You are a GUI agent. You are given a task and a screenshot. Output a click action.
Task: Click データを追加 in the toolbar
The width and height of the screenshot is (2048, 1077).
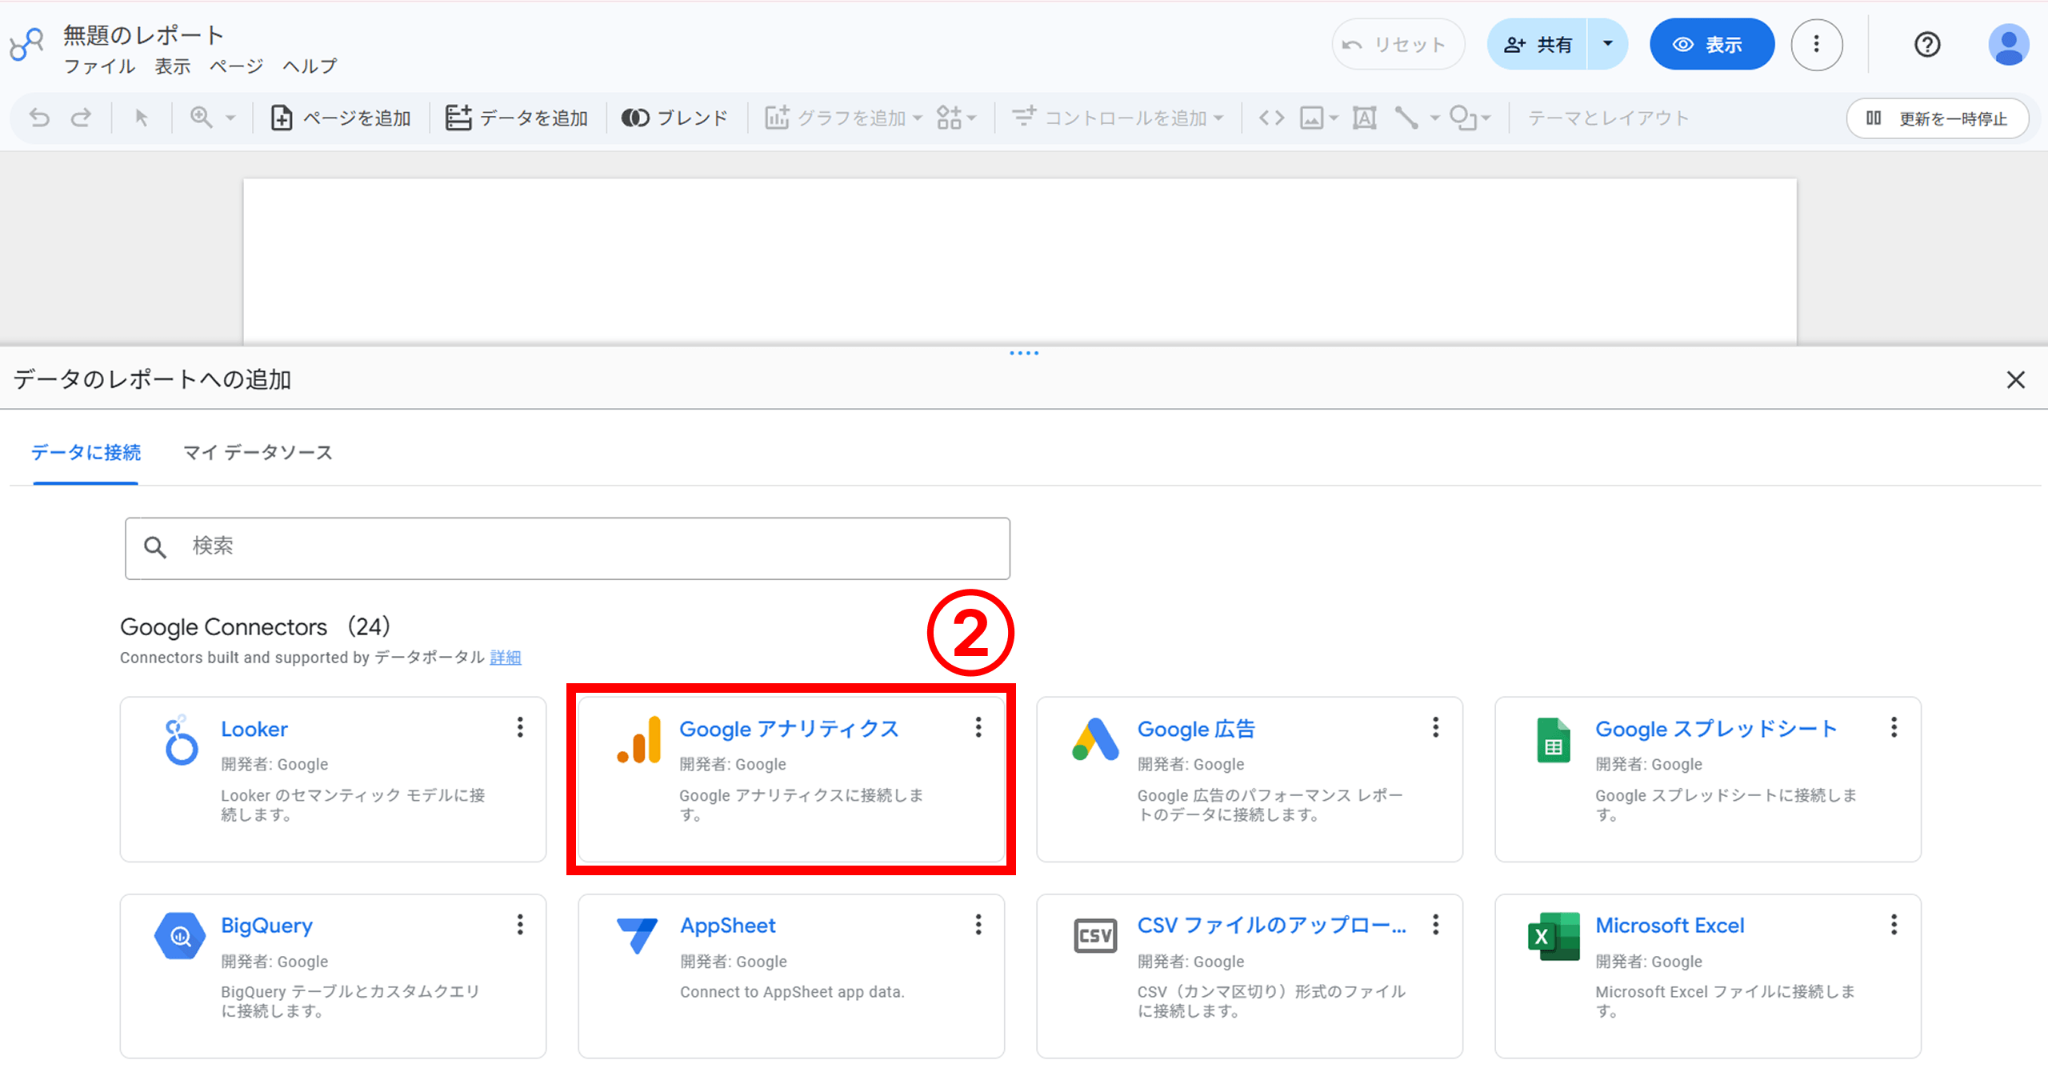tap(517, 118)
